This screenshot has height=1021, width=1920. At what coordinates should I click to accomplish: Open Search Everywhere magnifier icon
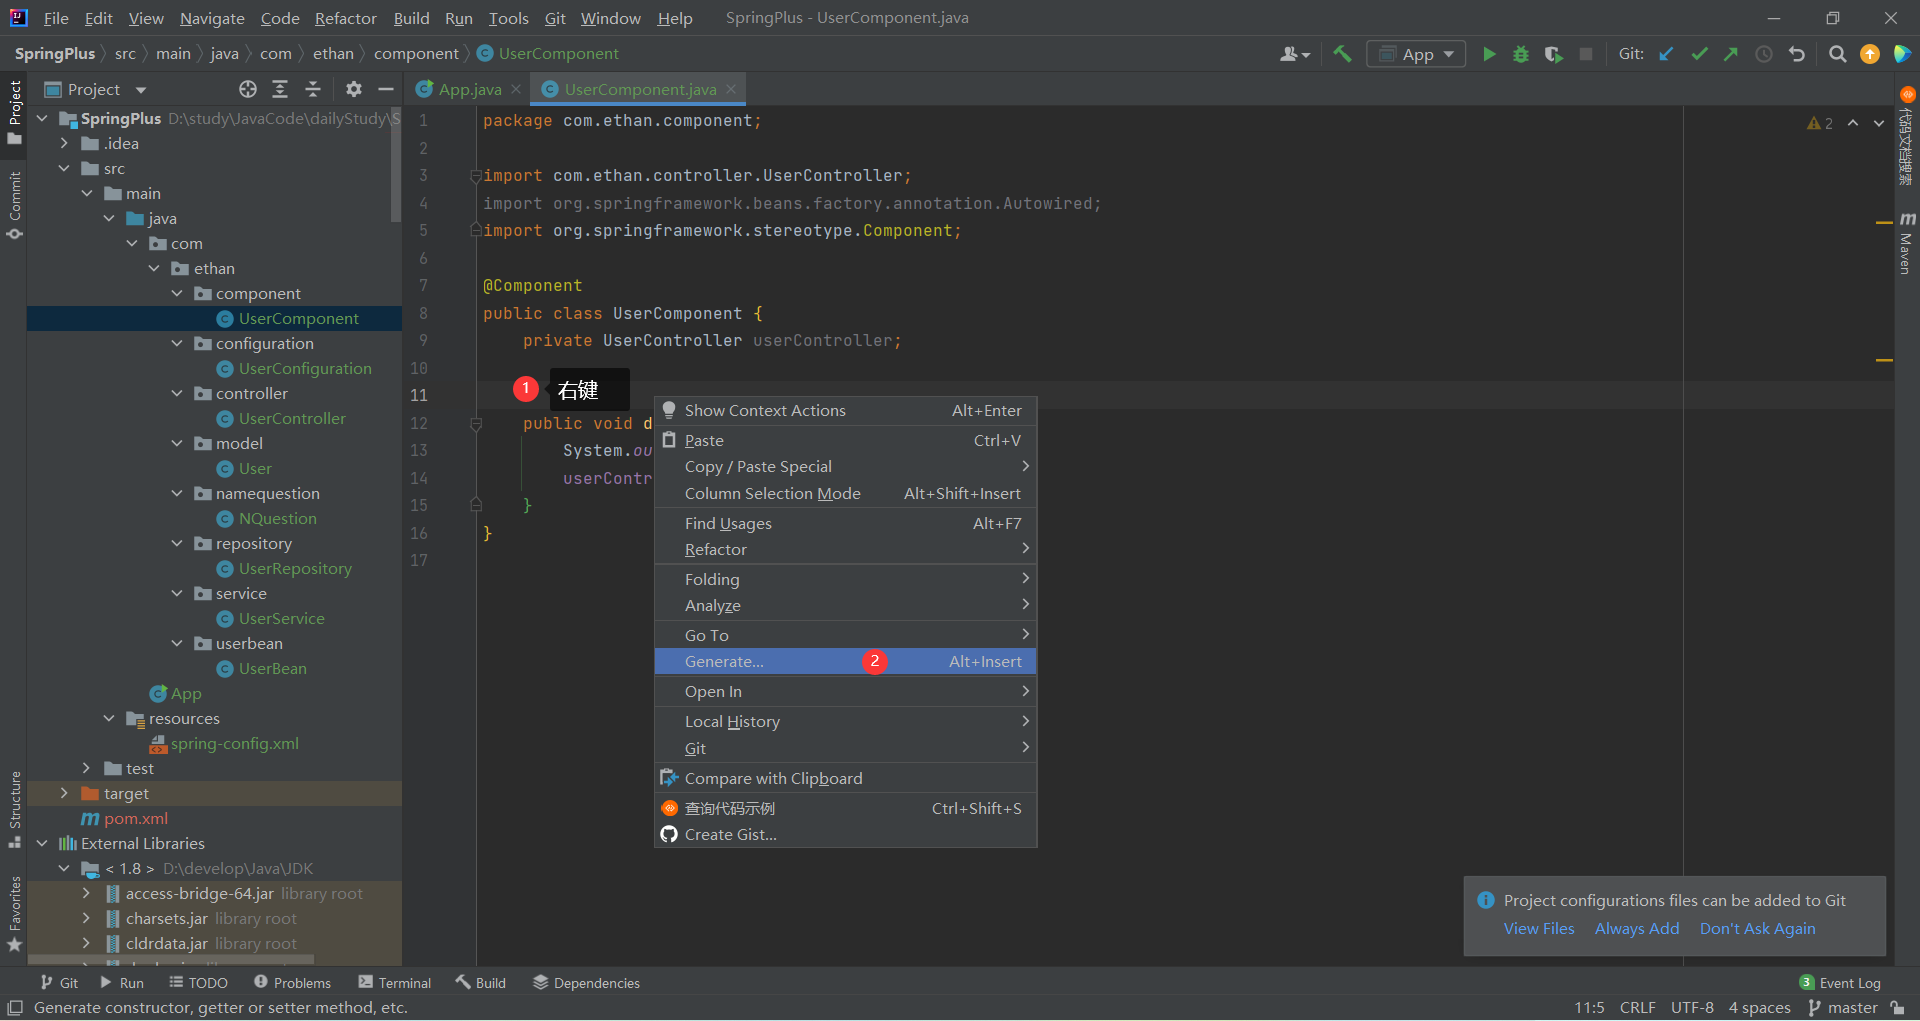point(1837,54)
